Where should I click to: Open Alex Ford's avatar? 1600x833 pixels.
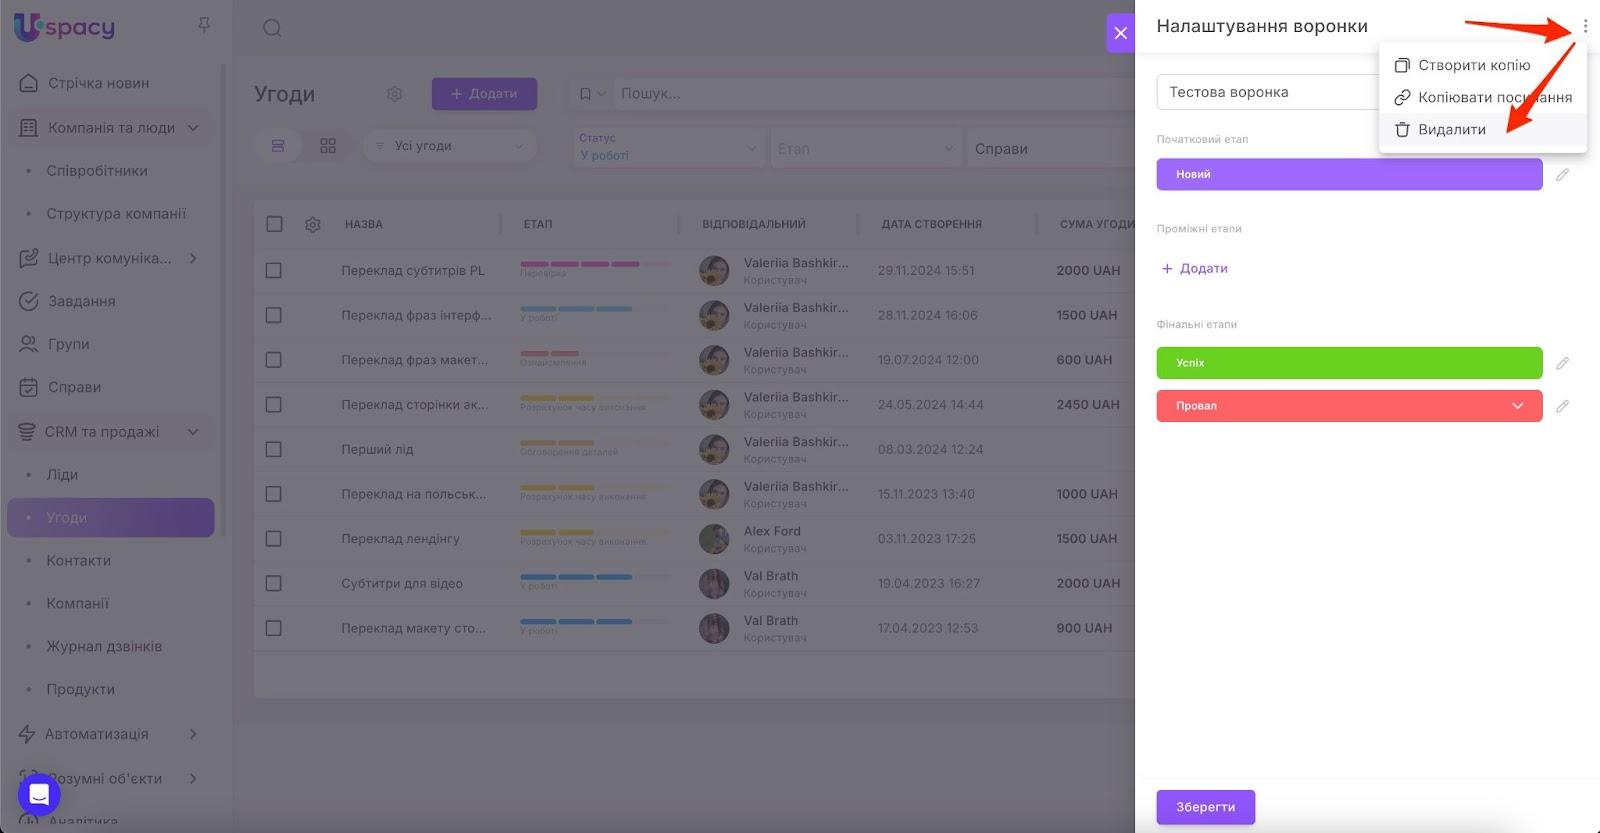tap(714, 539)
